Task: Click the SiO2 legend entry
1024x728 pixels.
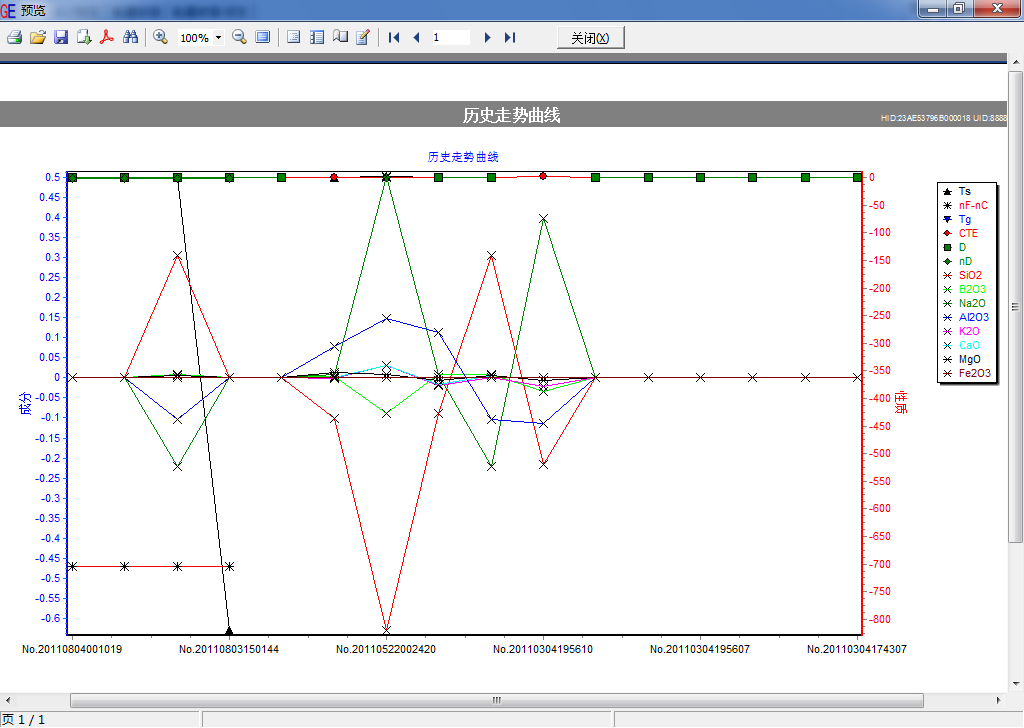Action: [963, 276]
